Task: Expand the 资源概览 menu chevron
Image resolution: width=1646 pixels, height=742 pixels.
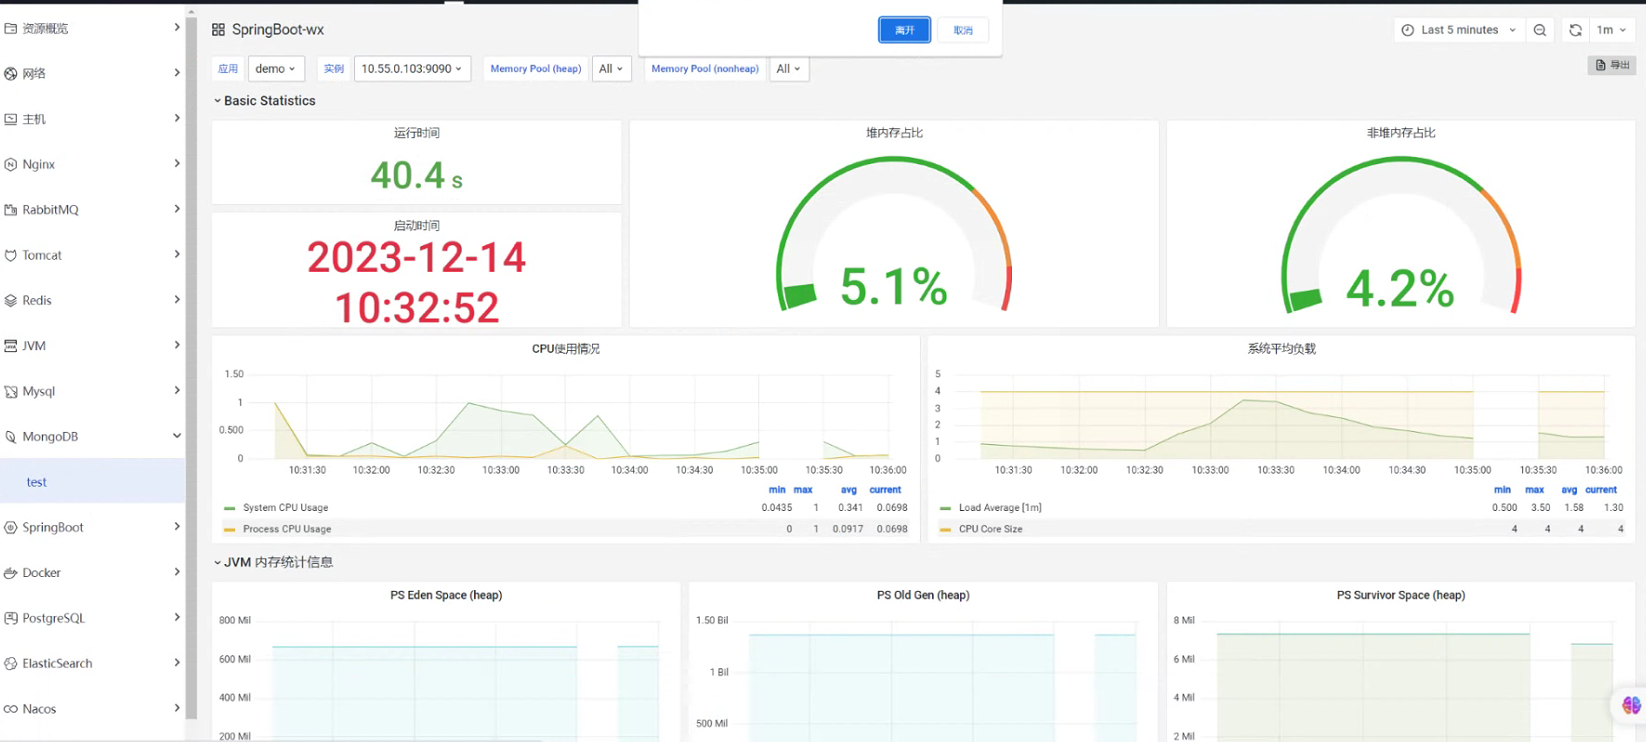Action: click(177, 28)
